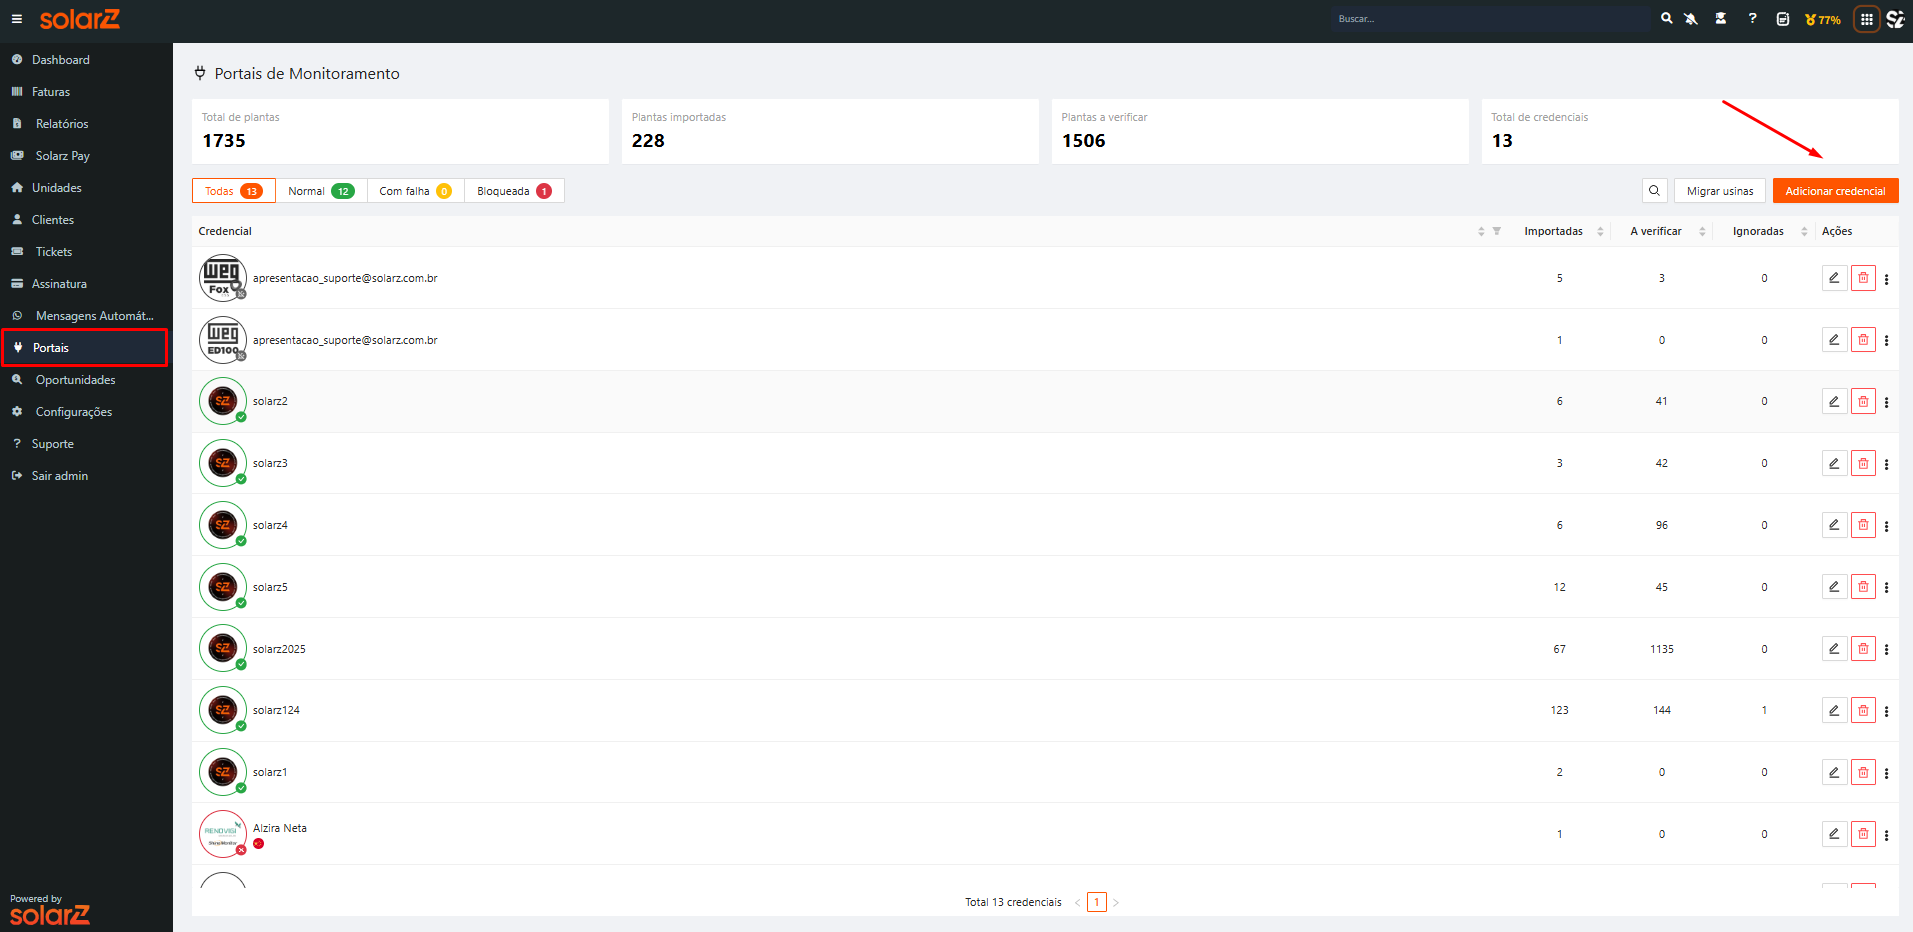Screen dimensions: 1913x932
Task: Edit the solarz5 credential
Action: 1834,587
